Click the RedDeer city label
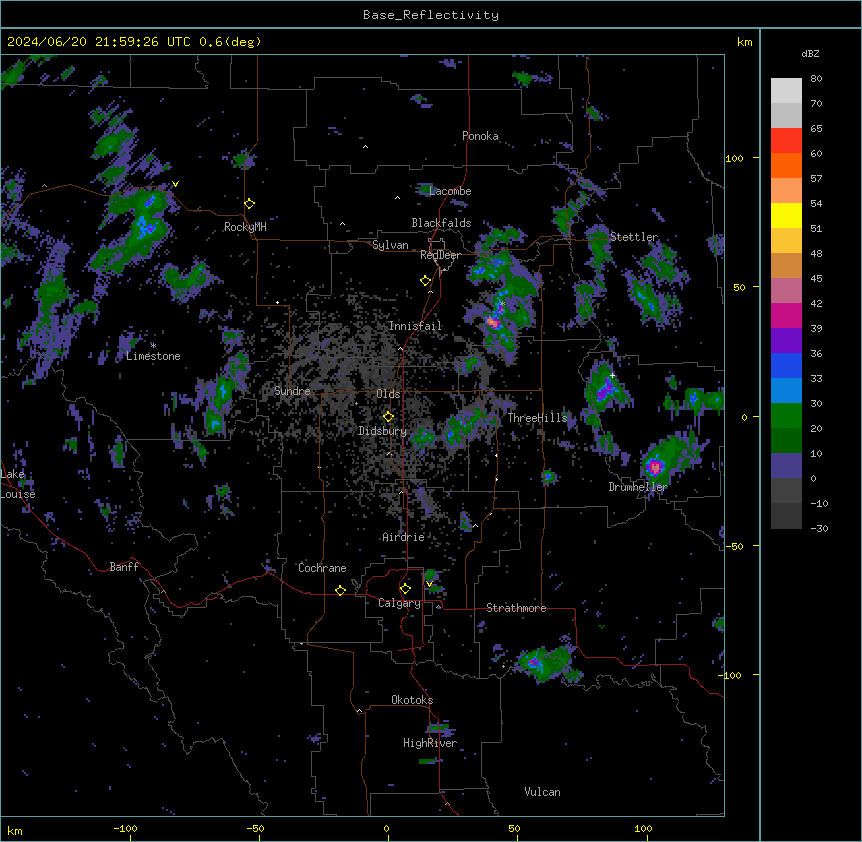 click(x=440, y=255)
